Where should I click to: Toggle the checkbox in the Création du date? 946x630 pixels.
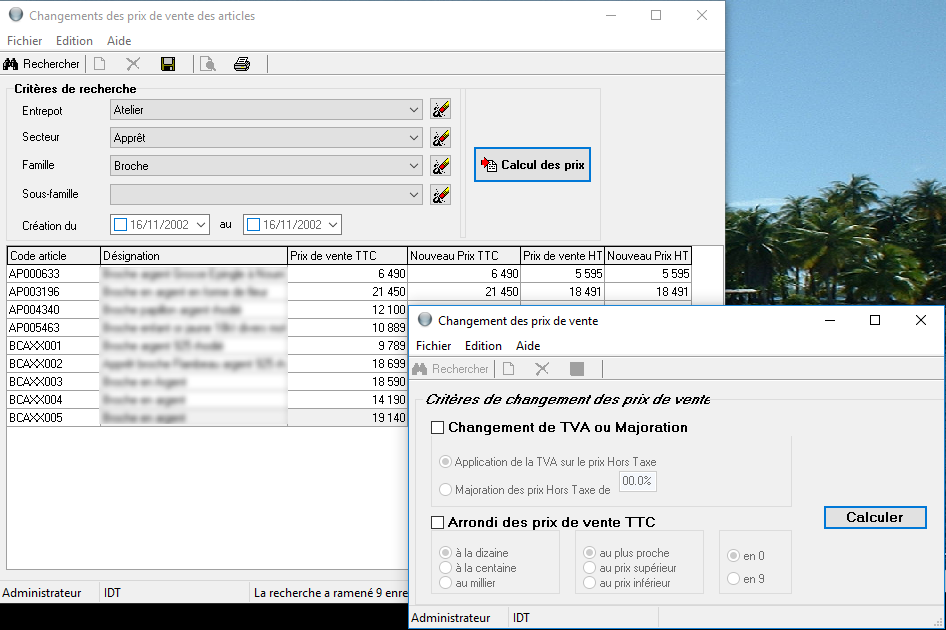(x=121, y=225)
